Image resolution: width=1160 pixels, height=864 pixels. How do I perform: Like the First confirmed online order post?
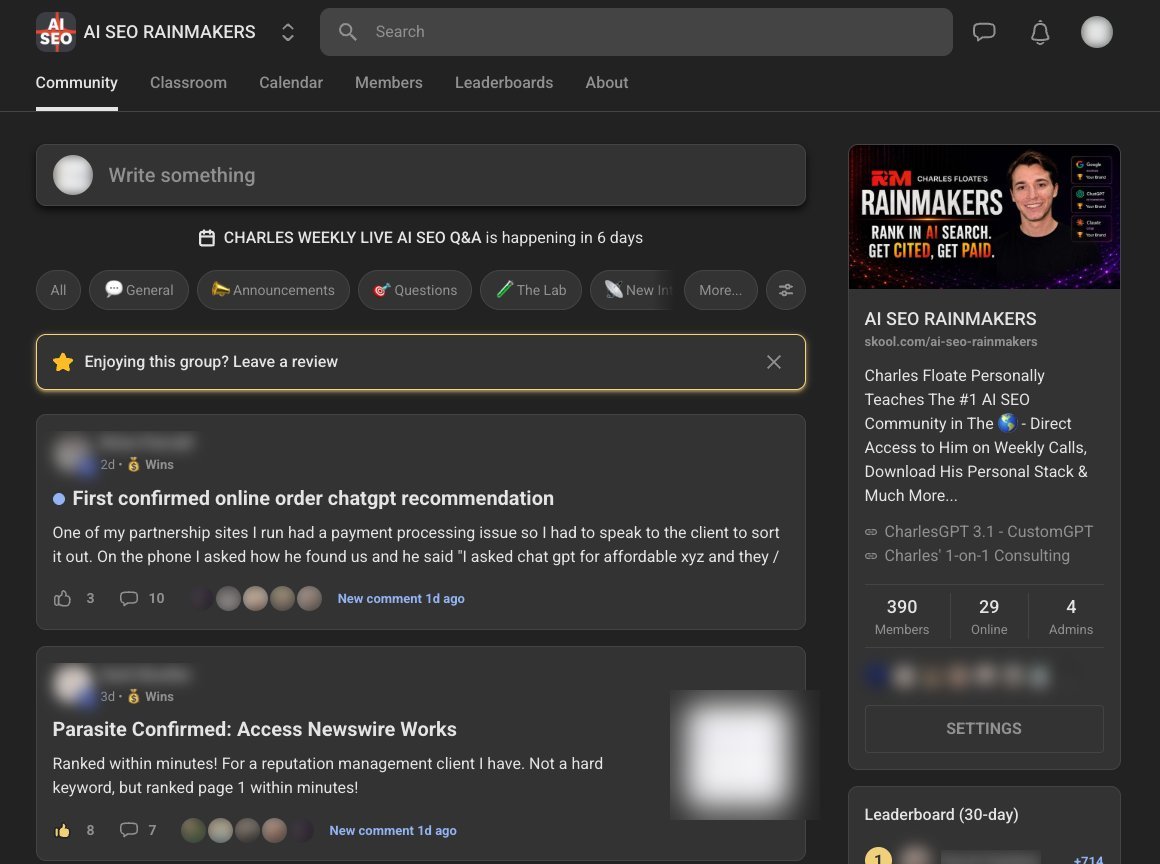click(63, 598)
